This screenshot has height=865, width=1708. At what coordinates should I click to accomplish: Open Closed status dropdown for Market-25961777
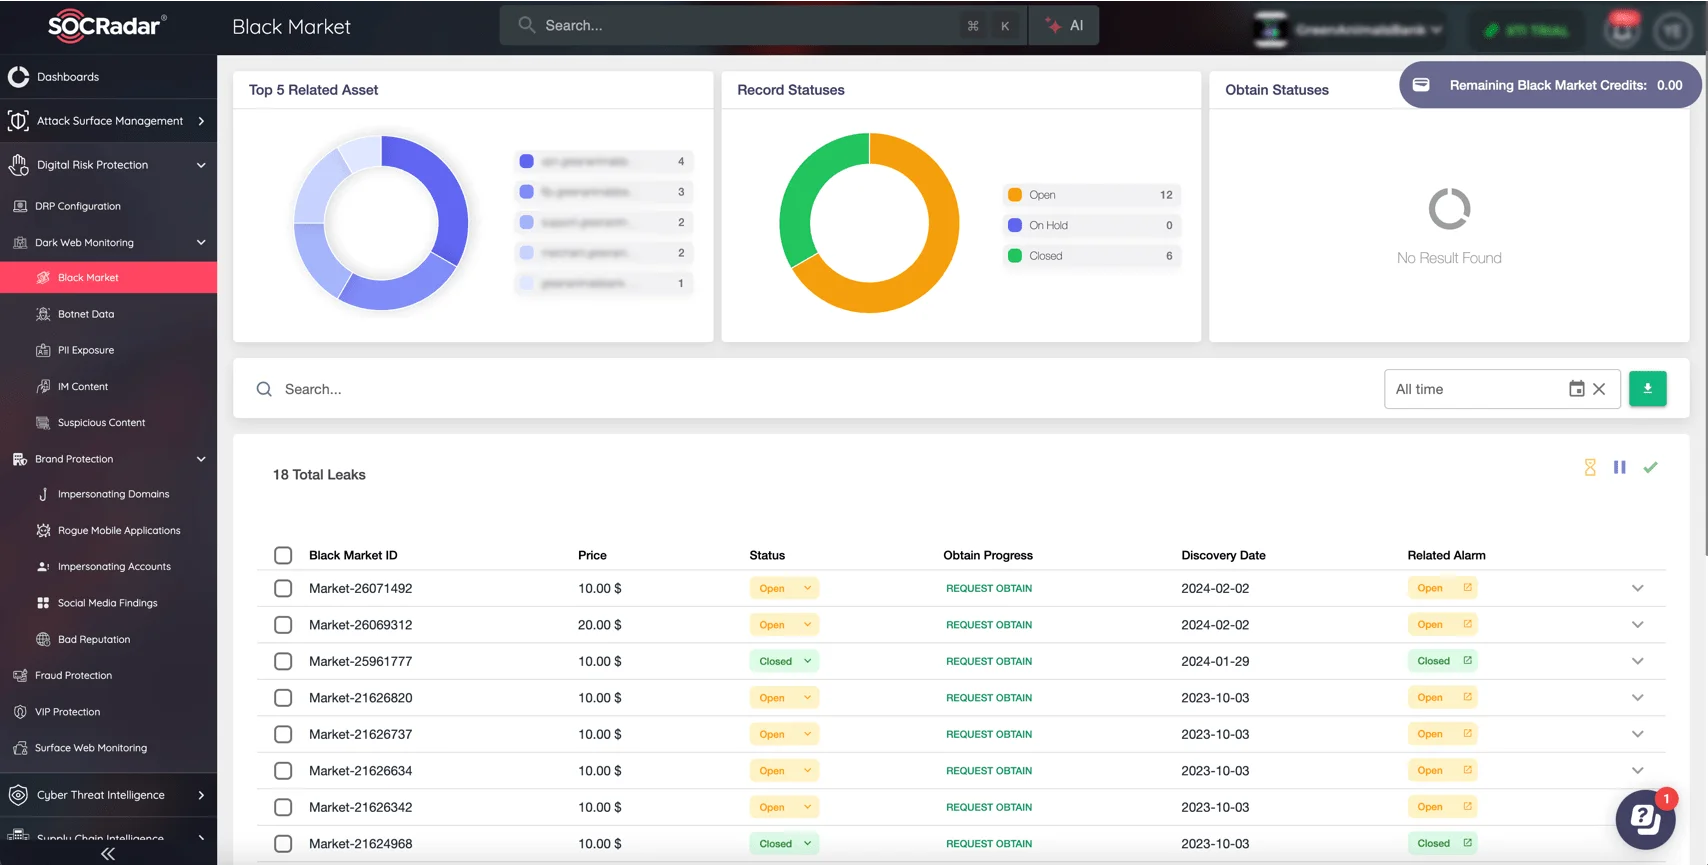point(784,661)
